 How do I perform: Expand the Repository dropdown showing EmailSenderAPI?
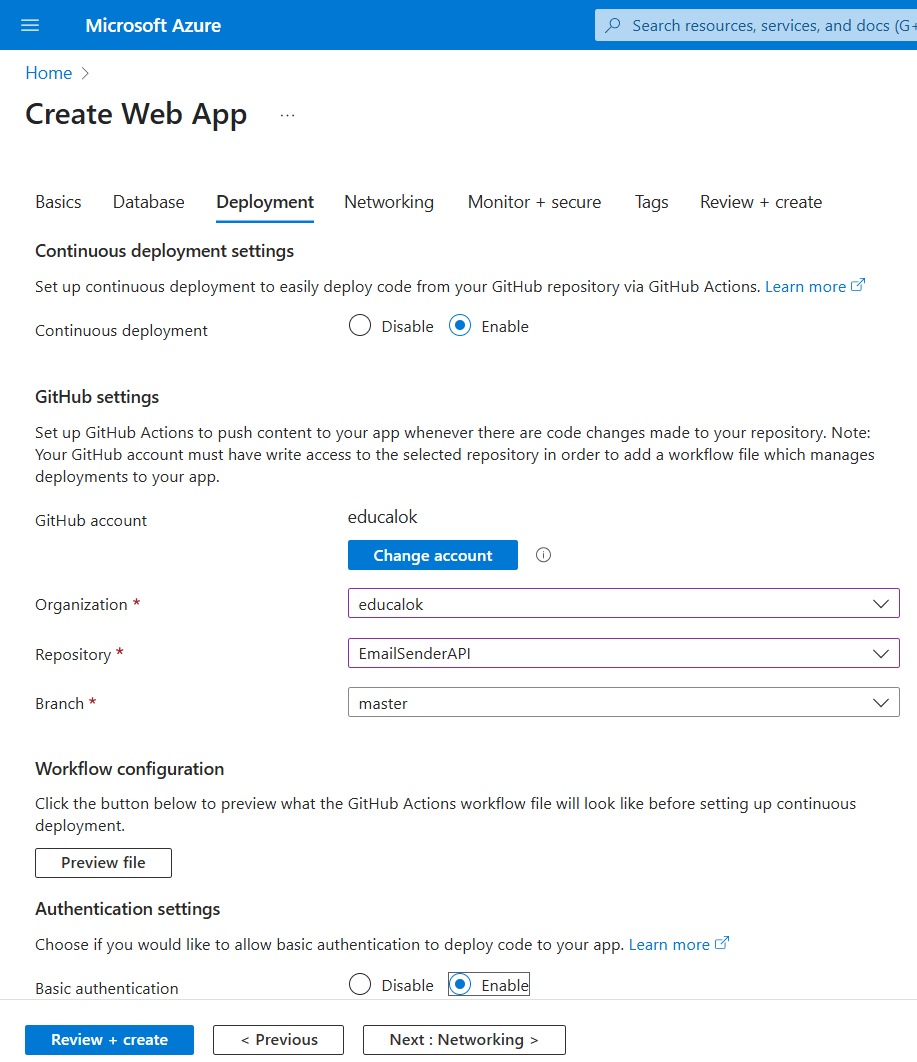click(624, 654)
